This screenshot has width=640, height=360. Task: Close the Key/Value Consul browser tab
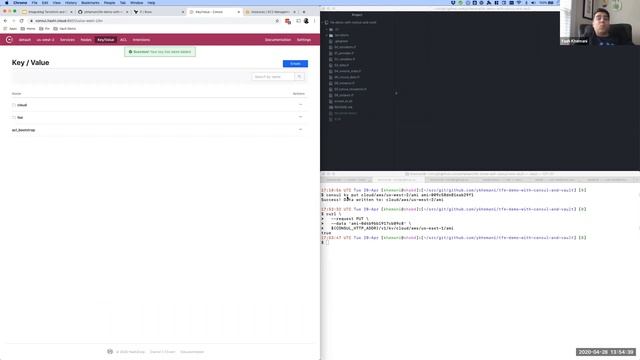239,12
